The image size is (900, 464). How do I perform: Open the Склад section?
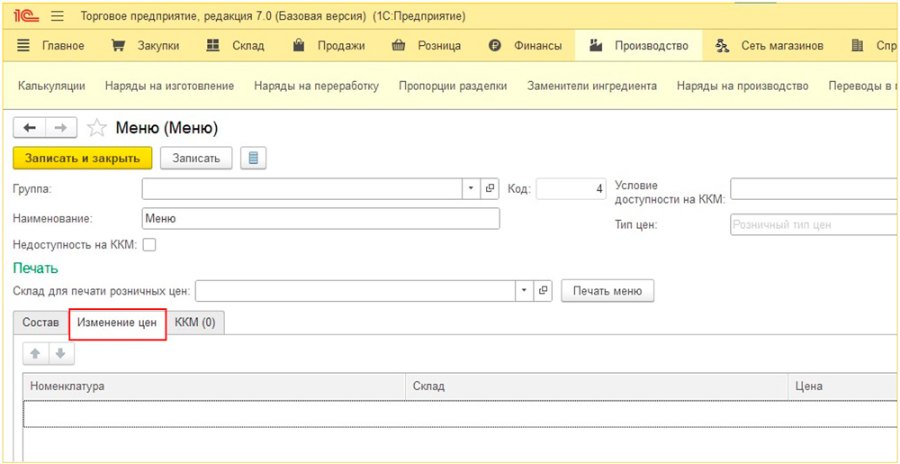235,46
